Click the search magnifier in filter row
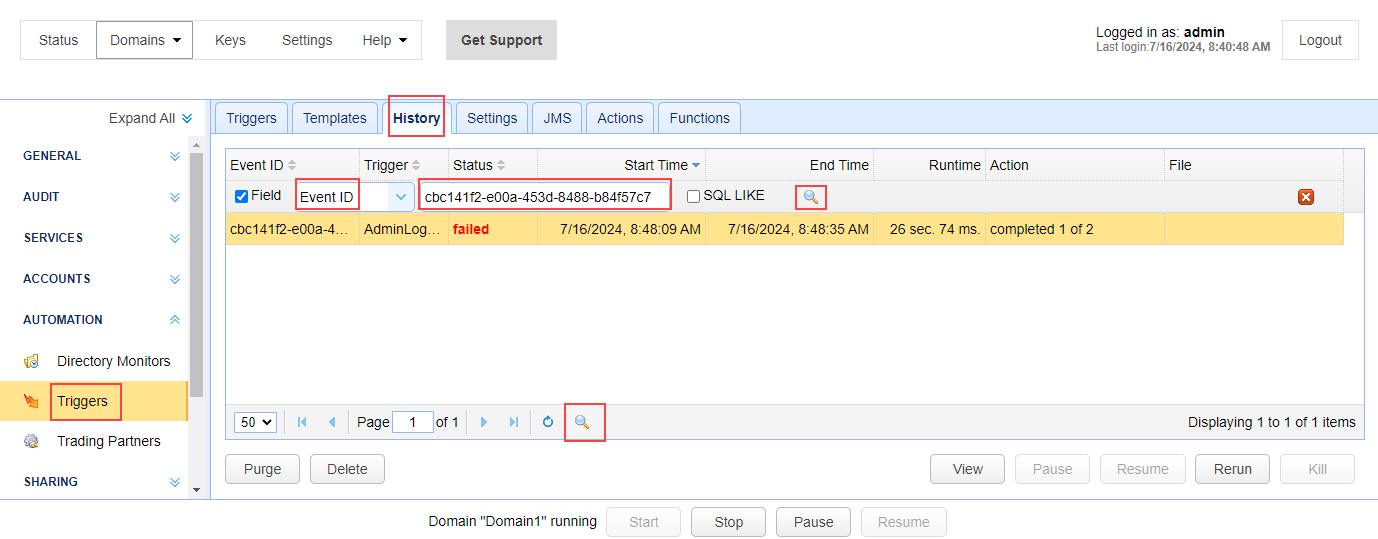 tap(811, 197)
